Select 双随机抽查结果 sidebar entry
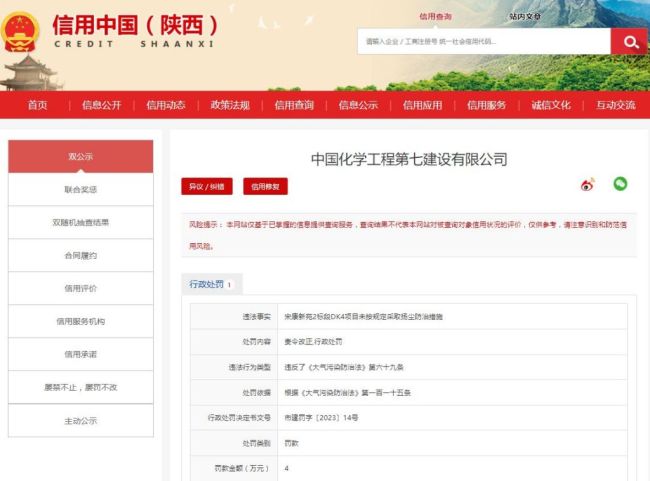 81,222
